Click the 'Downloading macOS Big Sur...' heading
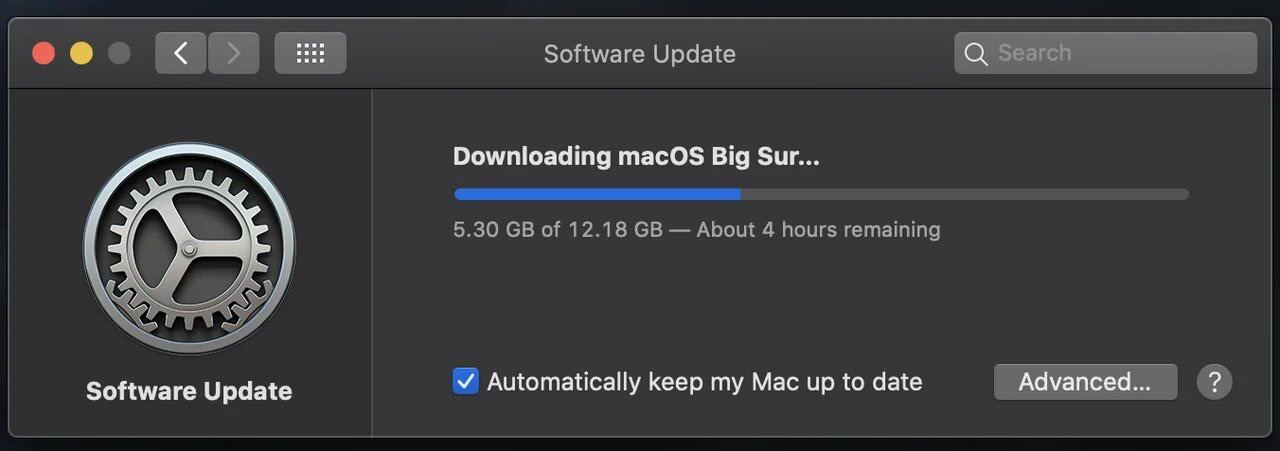 pos(636,157)
